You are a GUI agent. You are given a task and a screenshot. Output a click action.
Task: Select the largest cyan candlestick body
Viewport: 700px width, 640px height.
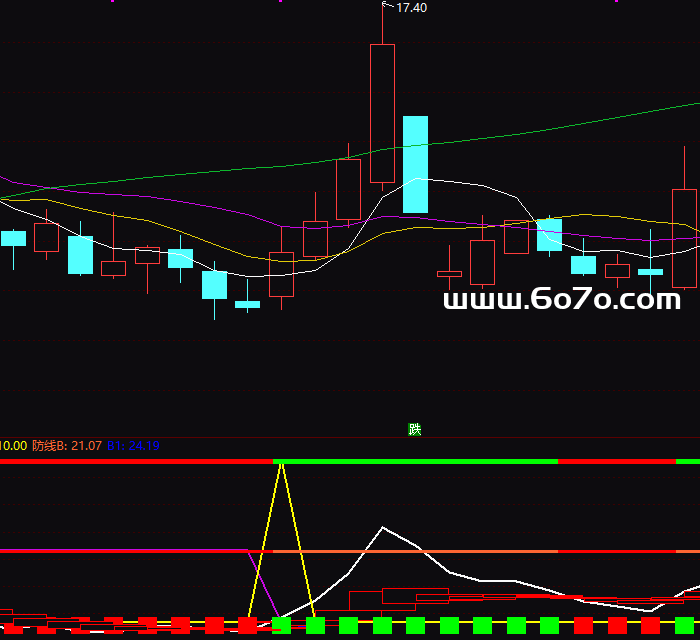415,164
